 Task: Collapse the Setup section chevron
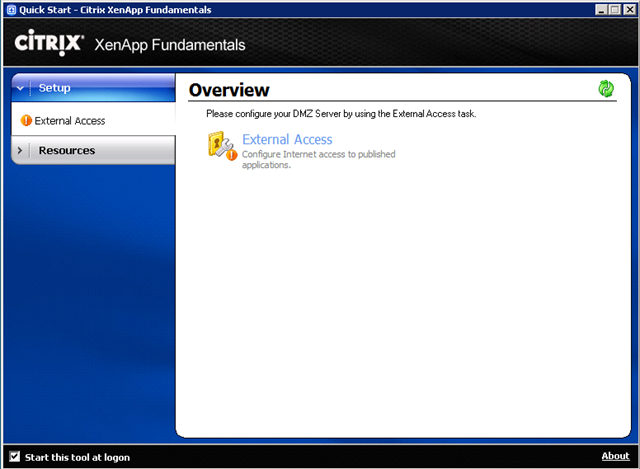tap(20, 88)
